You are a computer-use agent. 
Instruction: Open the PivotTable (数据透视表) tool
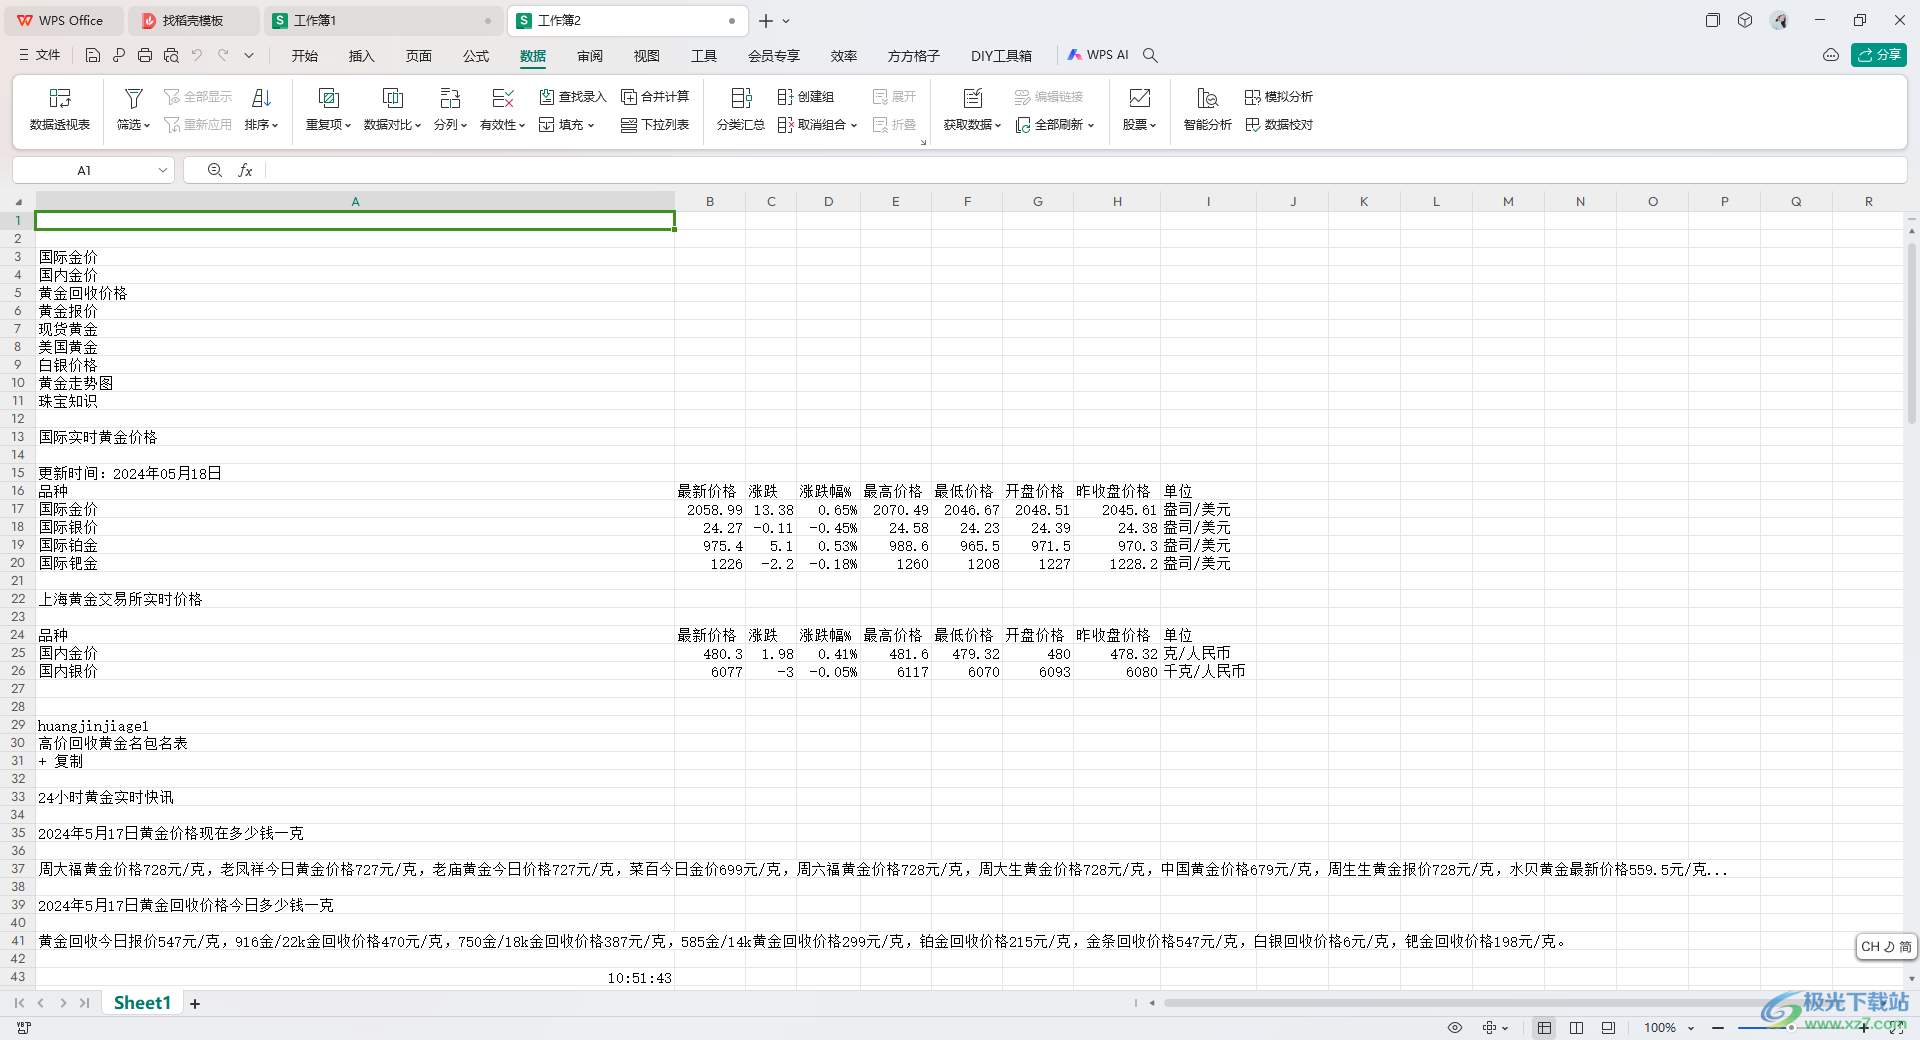60,109
